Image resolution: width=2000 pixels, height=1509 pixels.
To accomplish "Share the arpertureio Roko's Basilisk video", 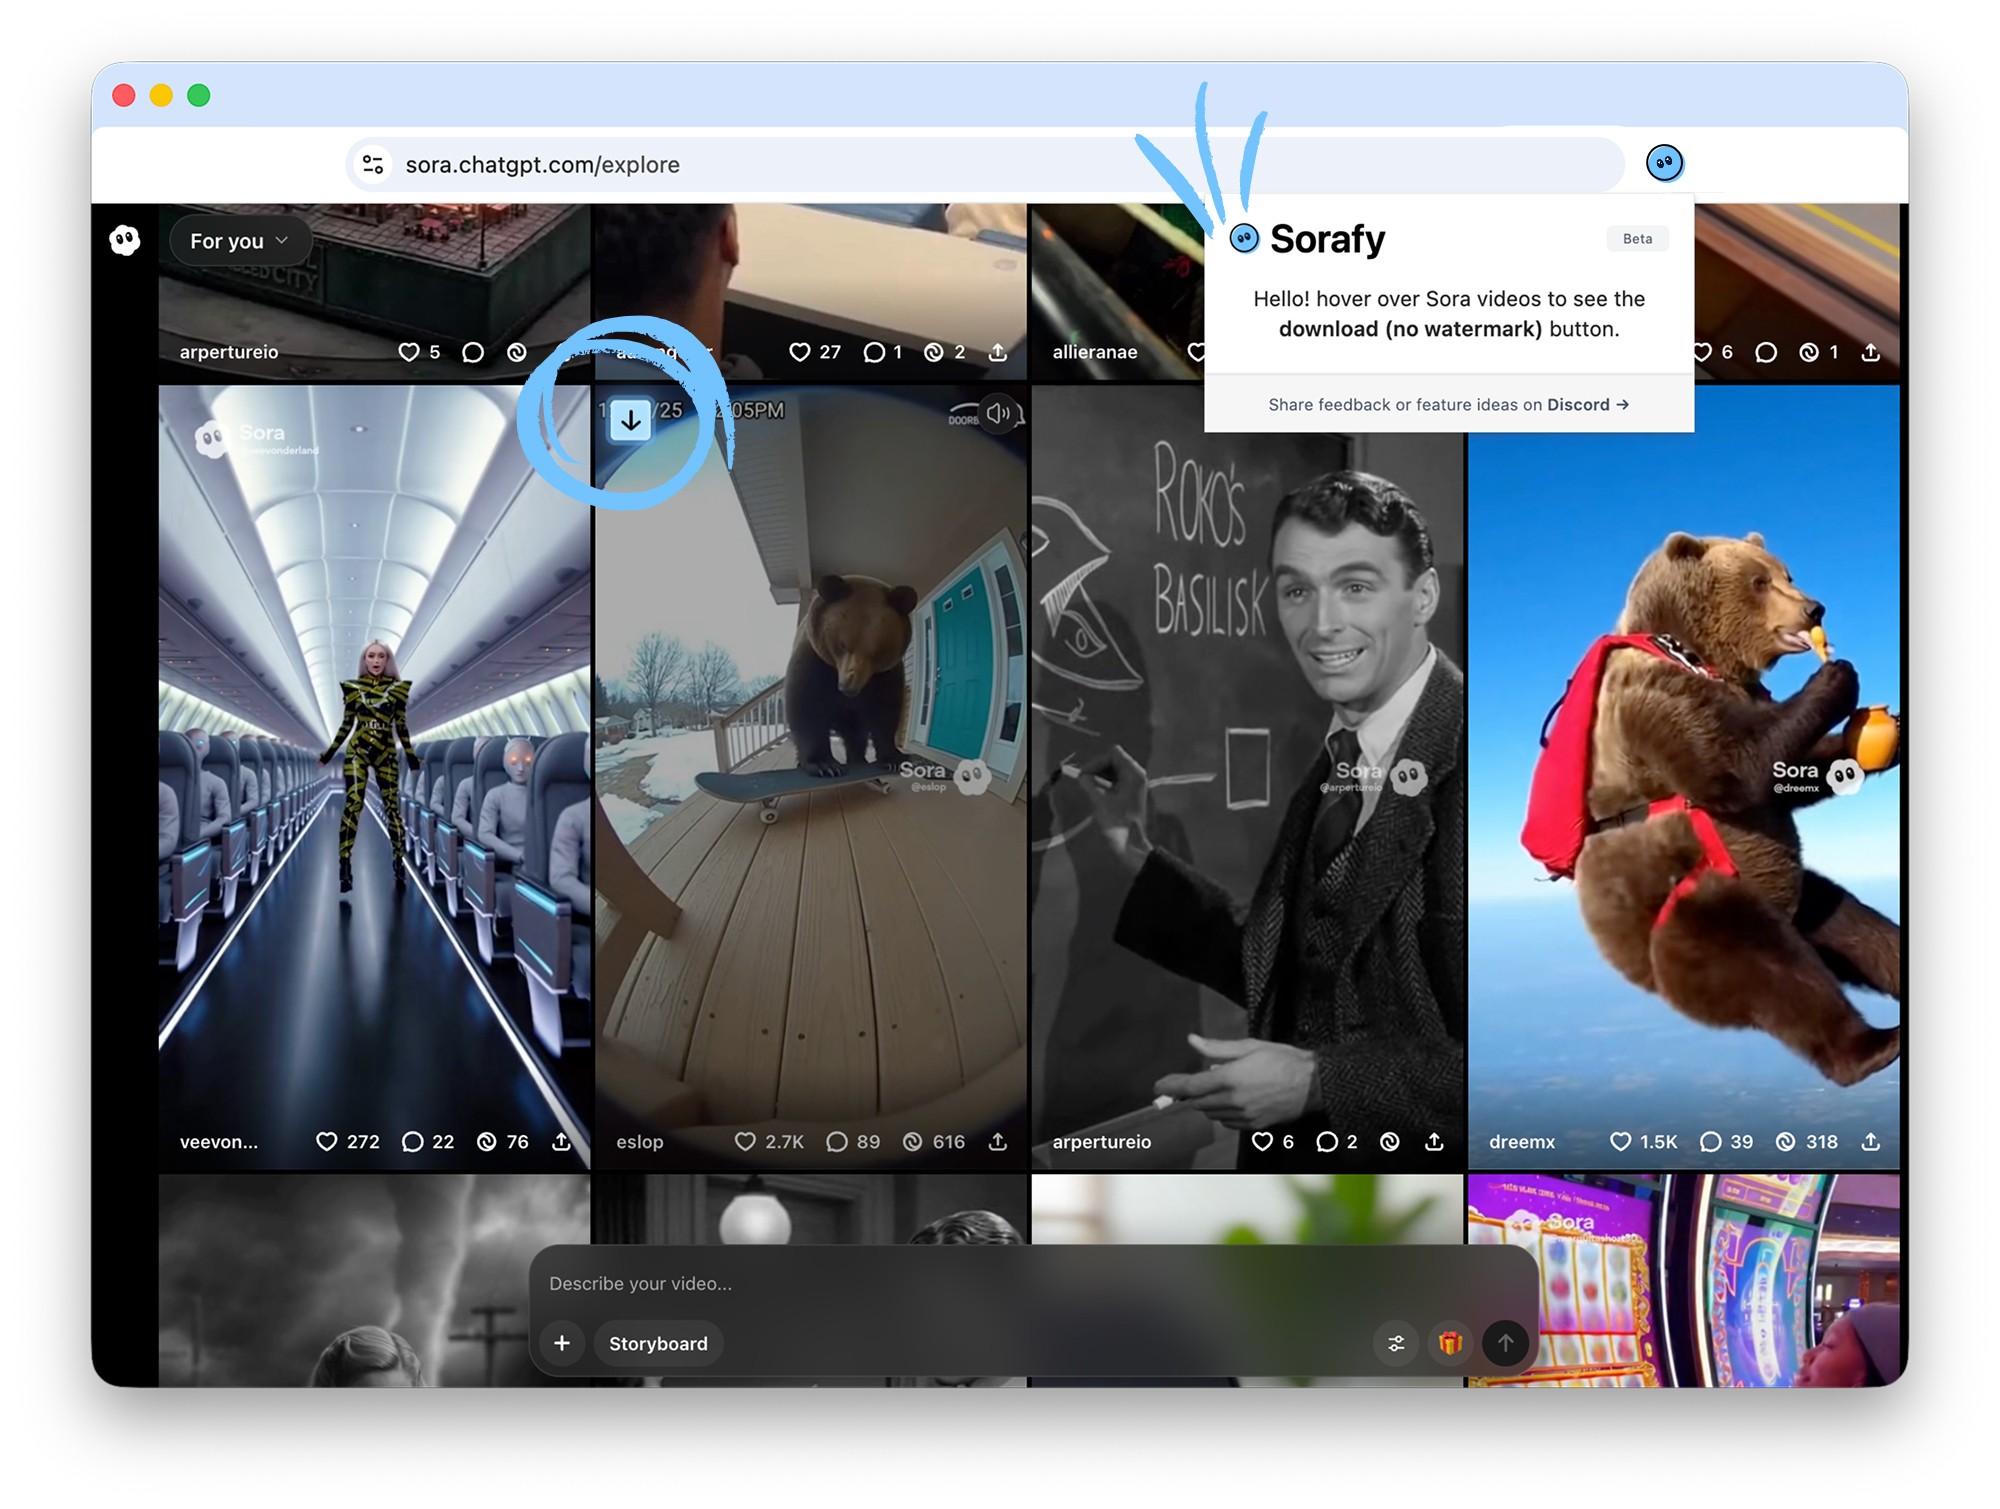I will 1434,1142.
